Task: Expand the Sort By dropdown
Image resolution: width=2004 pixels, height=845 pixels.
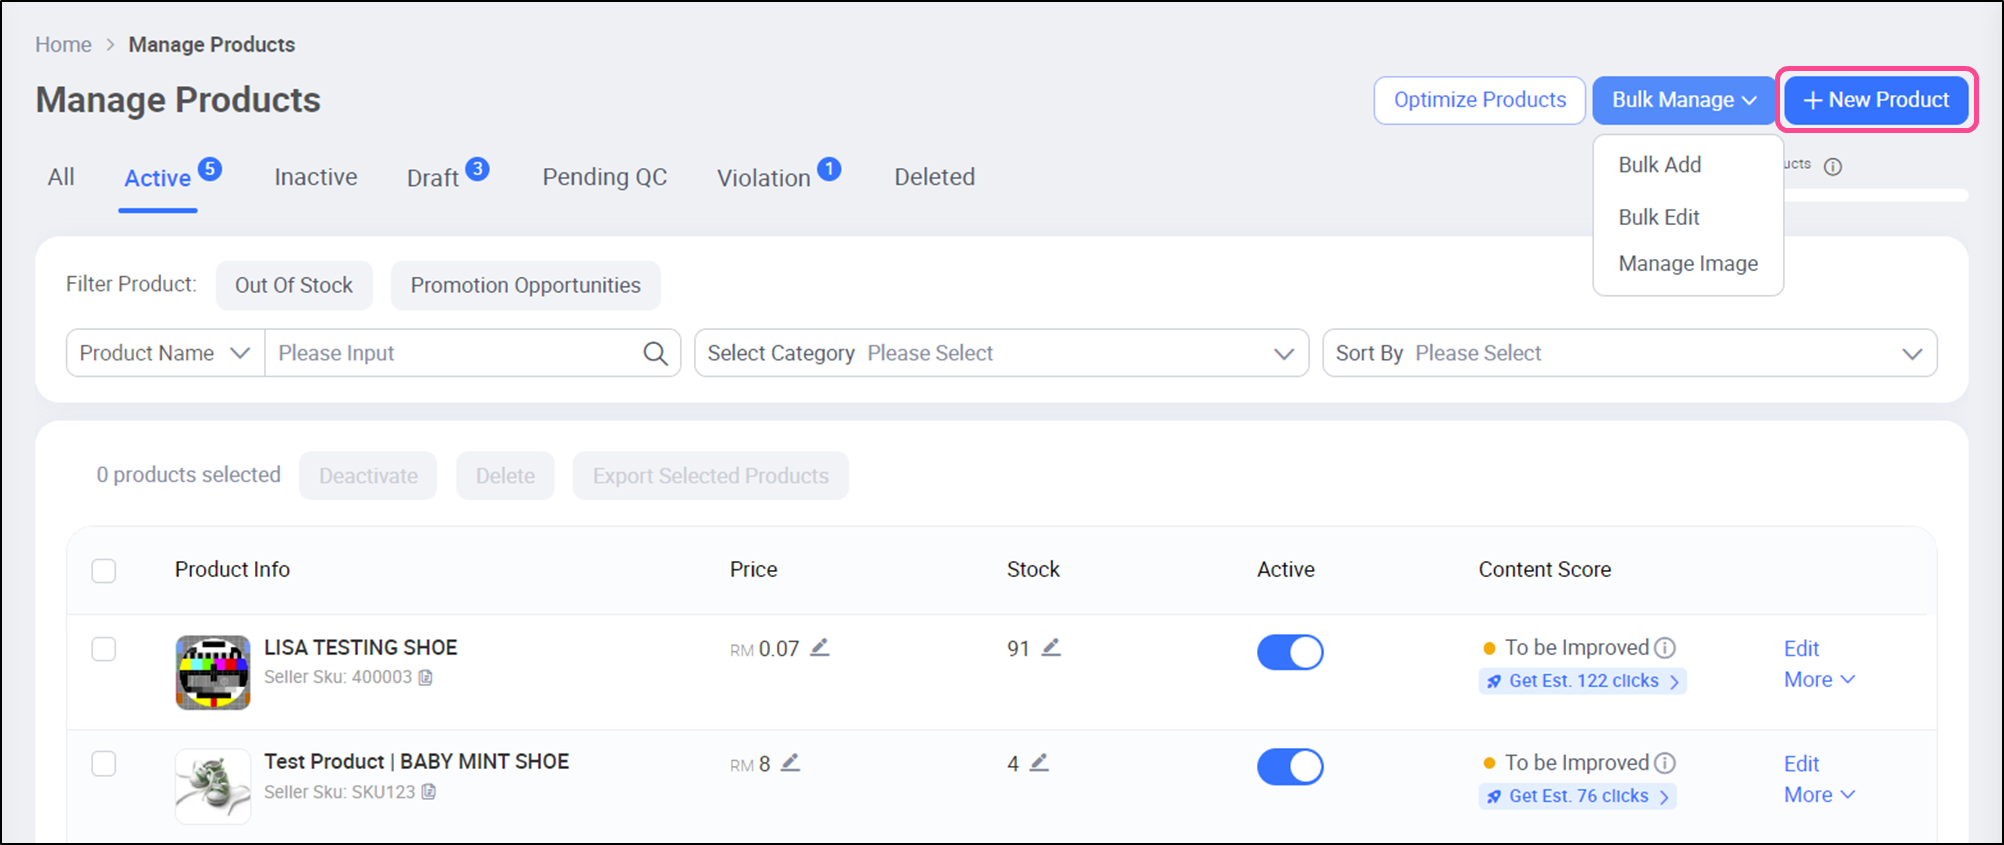Action: pos(1628,353)
